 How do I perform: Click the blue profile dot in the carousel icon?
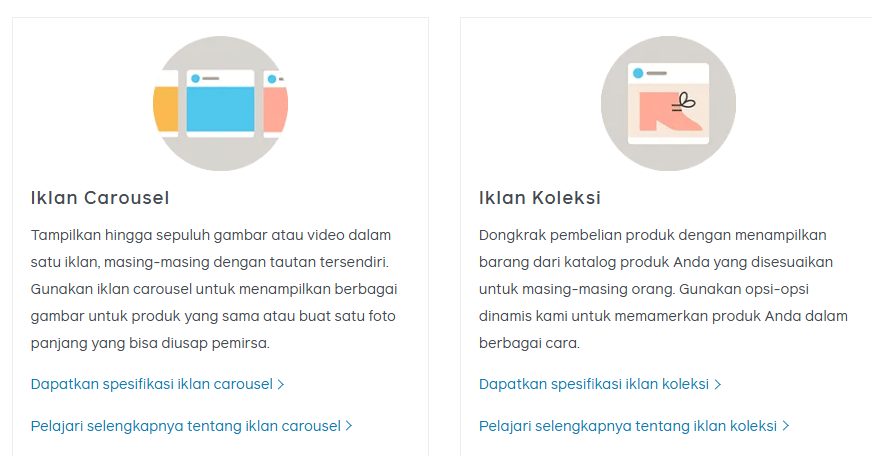pos(195,78)
